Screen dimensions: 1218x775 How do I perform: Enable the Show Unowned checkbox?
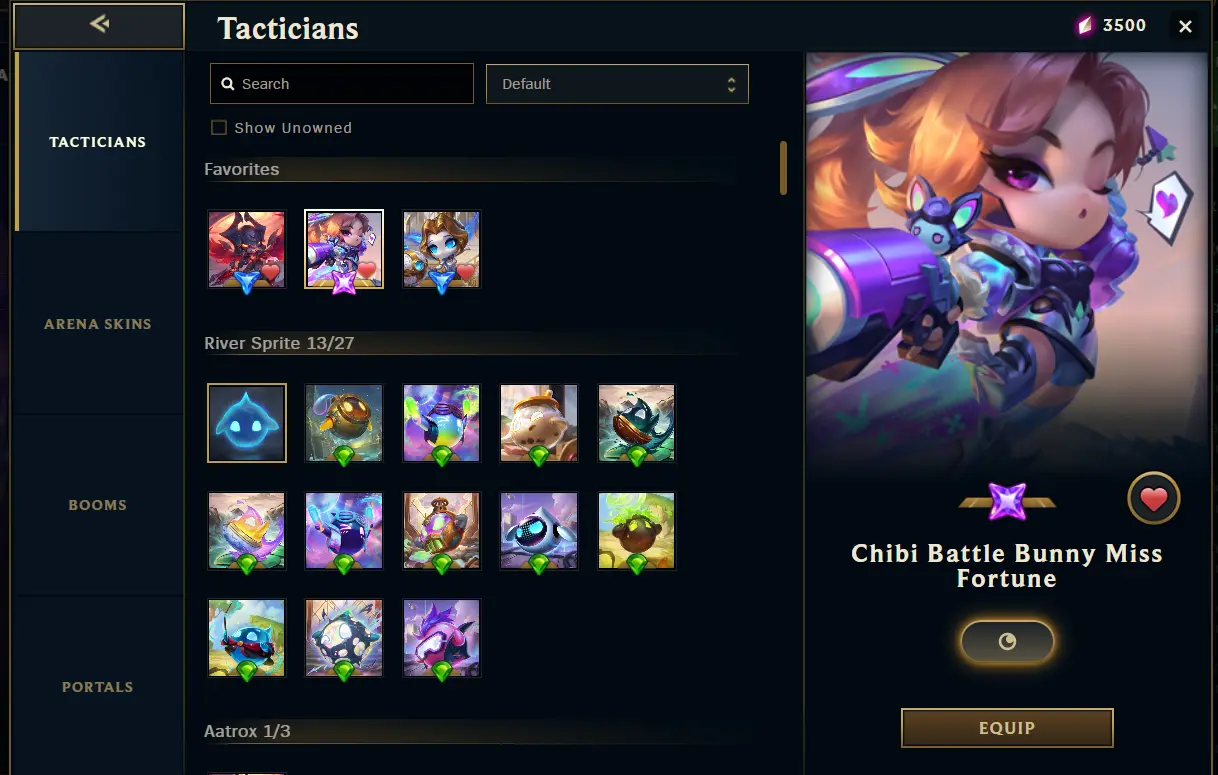219,128
